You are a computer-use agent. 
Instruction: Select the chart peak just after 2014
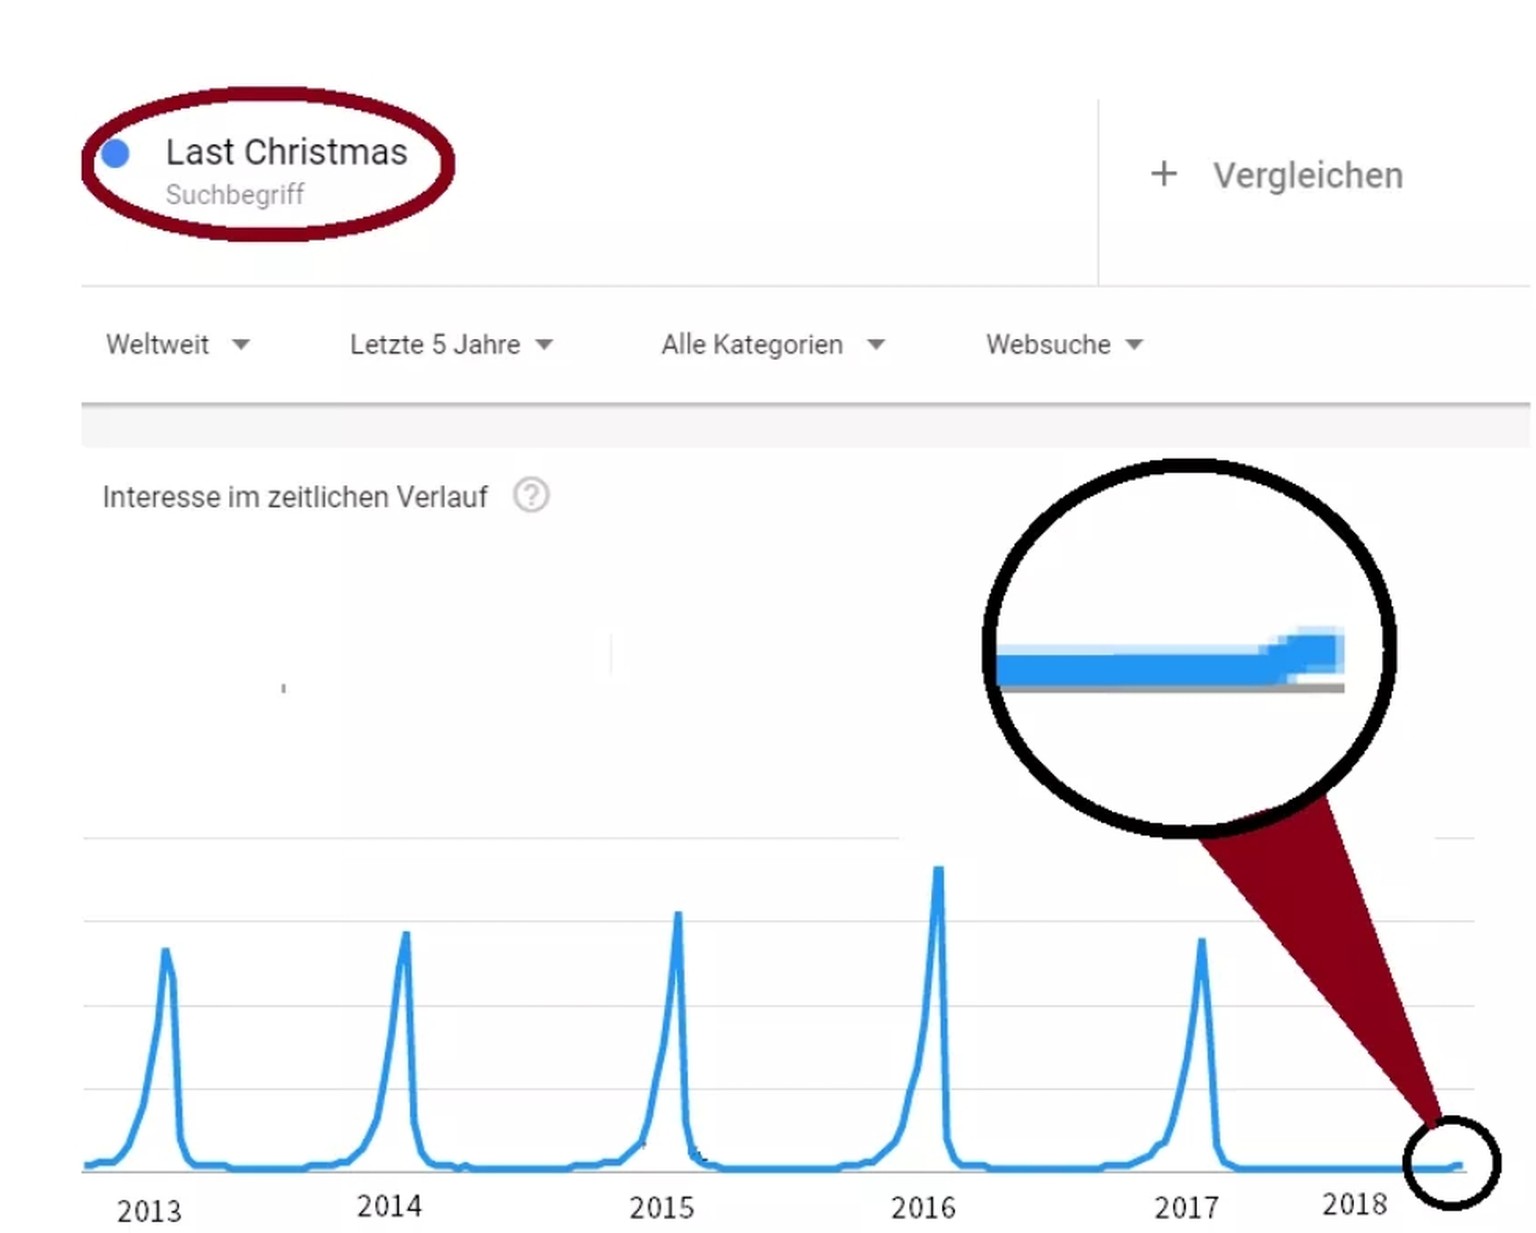[x=406, y=936]
